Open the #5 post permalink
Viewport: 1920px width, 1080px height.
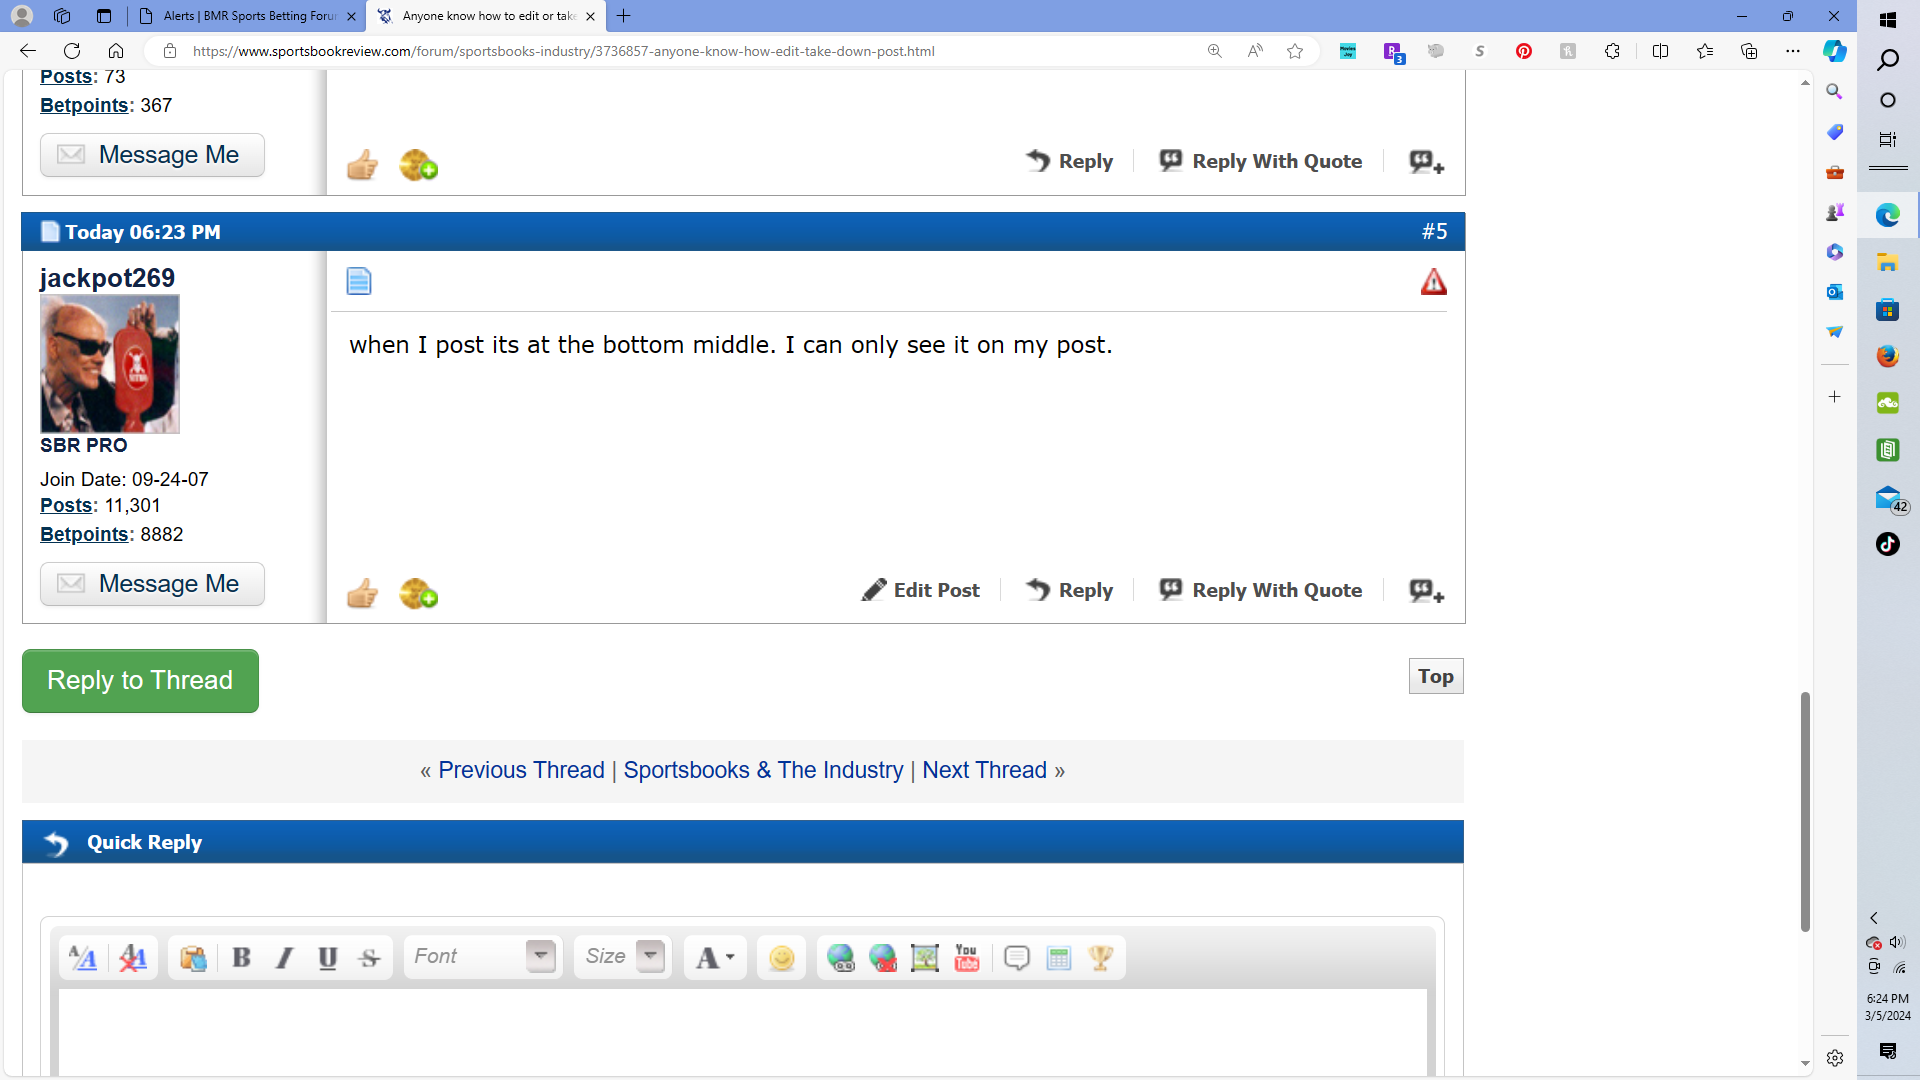tap(1435, 232)
